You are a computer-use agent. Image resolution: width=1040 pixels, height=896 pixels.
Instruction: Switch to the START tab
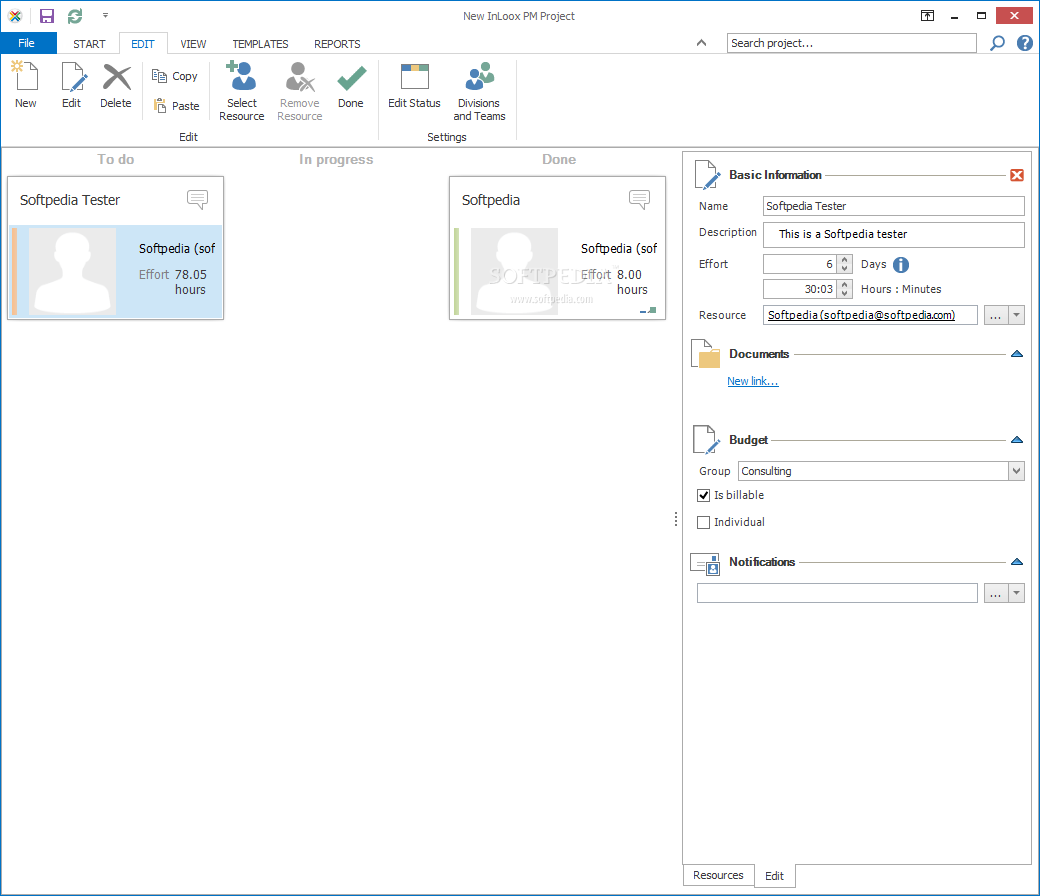point(89,44)
